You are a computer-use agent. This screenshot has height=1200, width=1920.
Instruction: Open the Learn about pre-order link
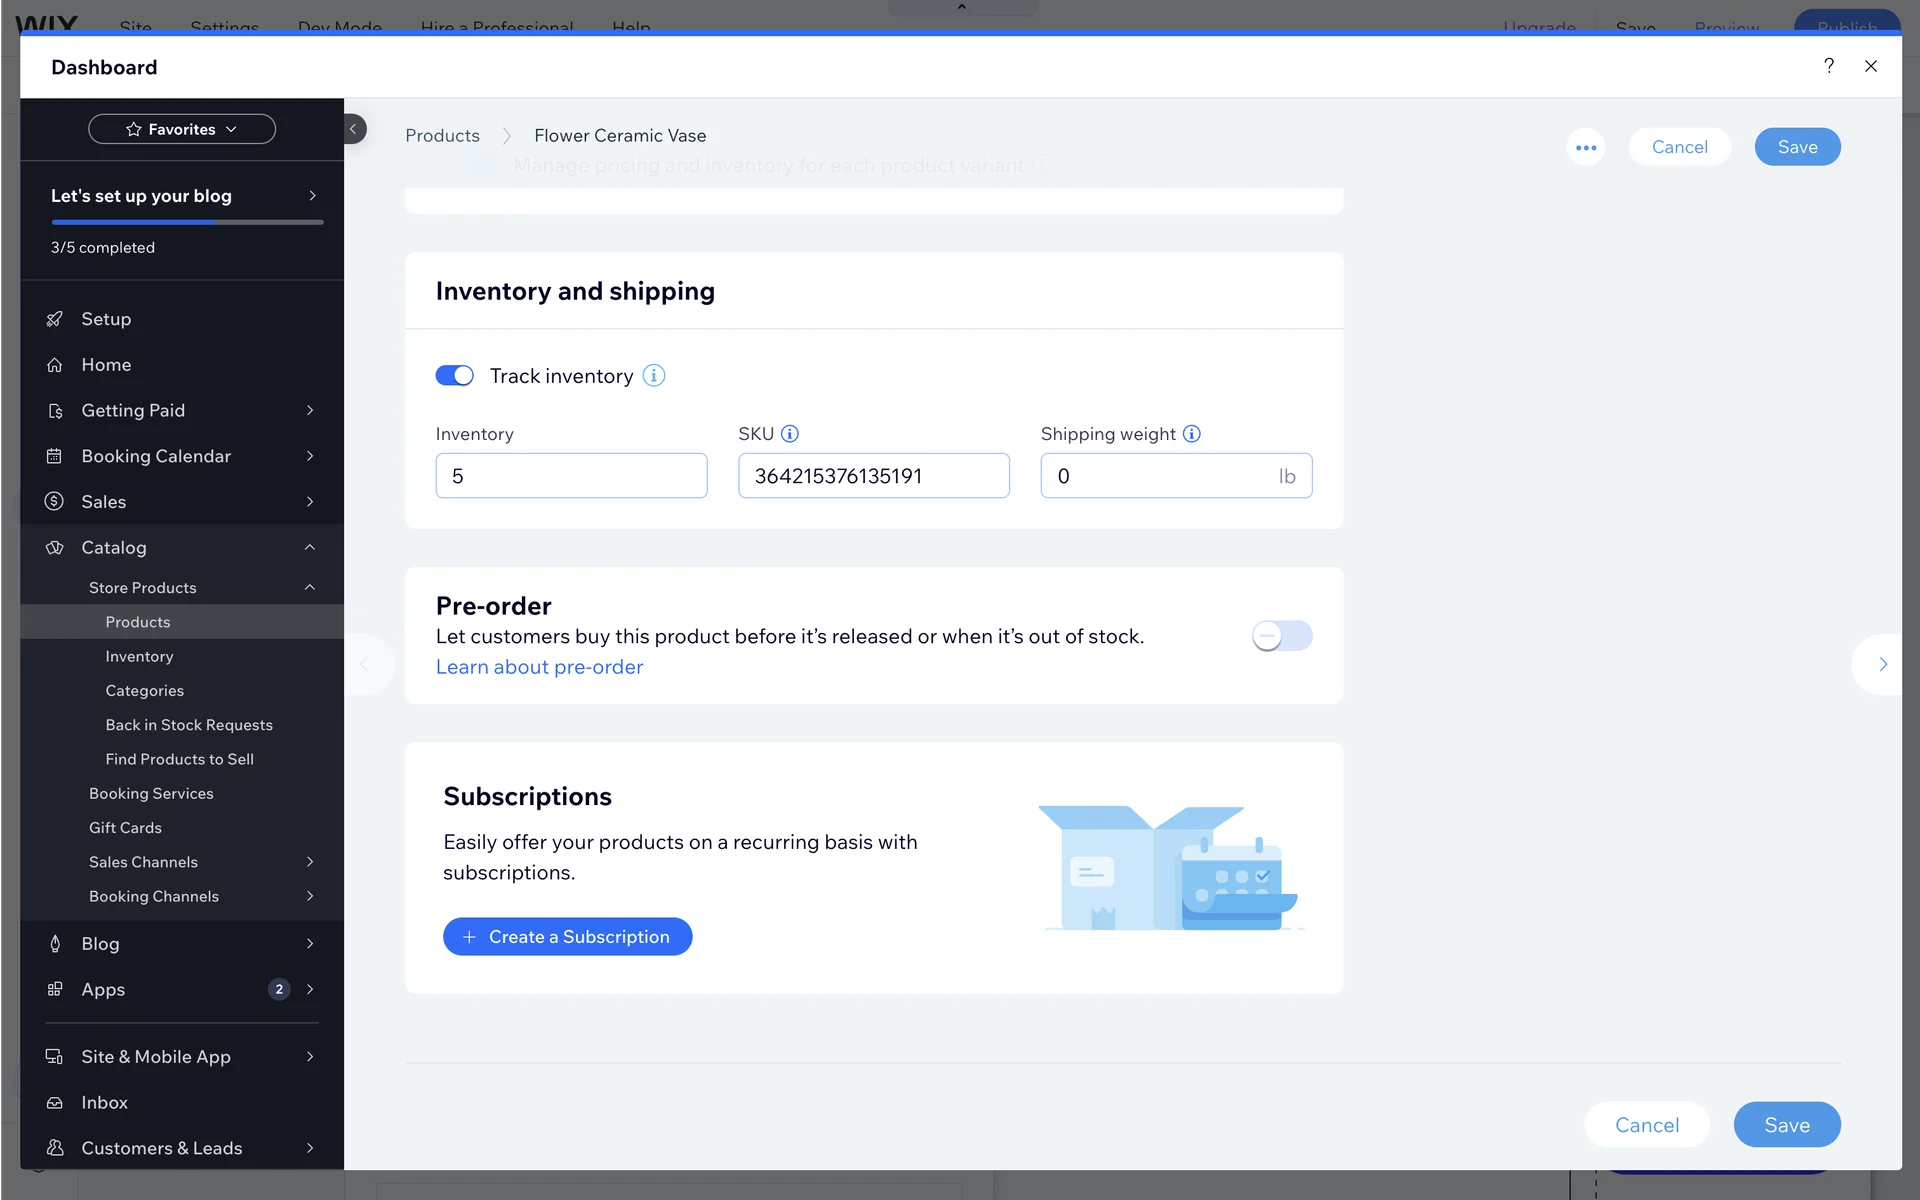tap(539, 667)
